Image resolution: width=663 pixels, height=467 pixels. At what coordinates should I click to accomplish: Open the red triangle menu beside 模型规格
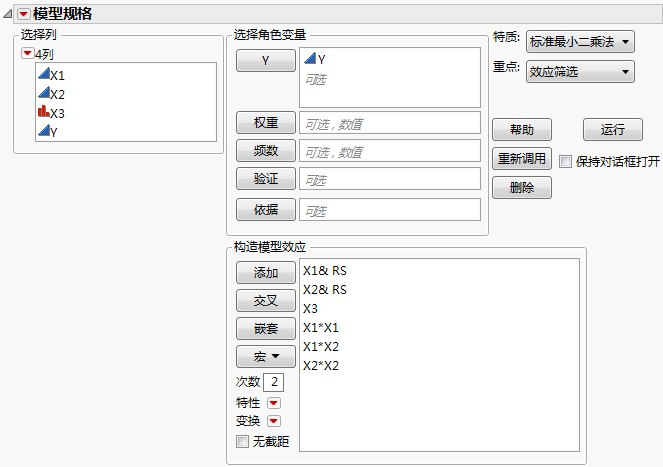pos(24,14)
